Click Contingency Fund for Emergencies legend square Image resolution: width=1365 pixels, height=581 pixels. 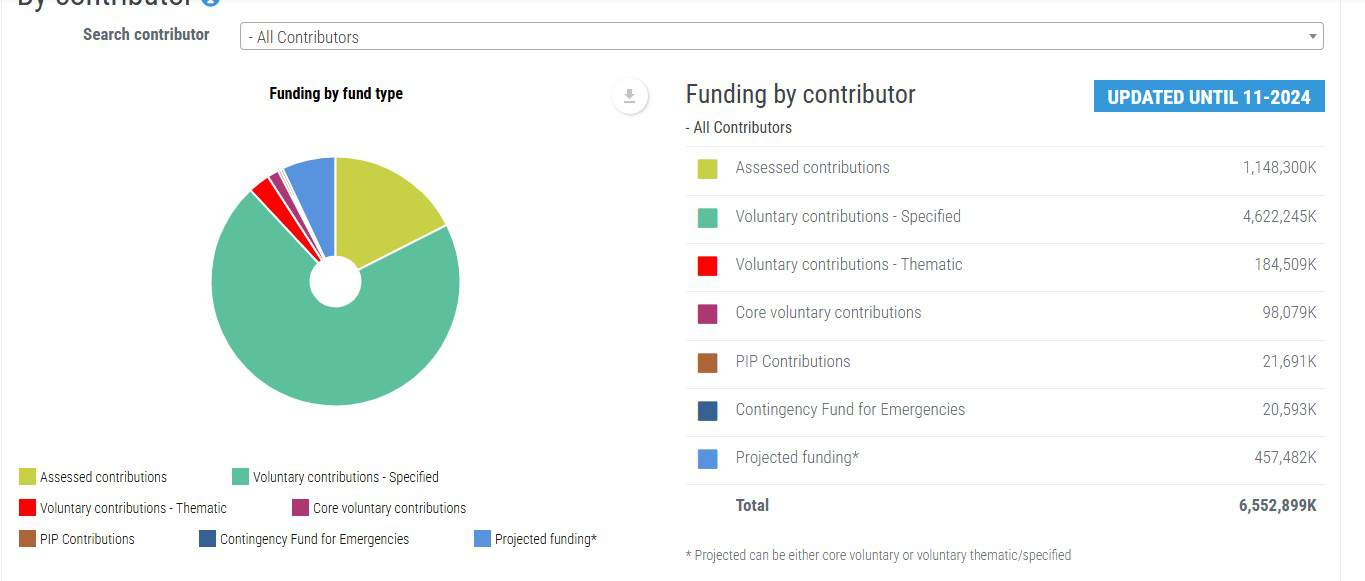208,539
